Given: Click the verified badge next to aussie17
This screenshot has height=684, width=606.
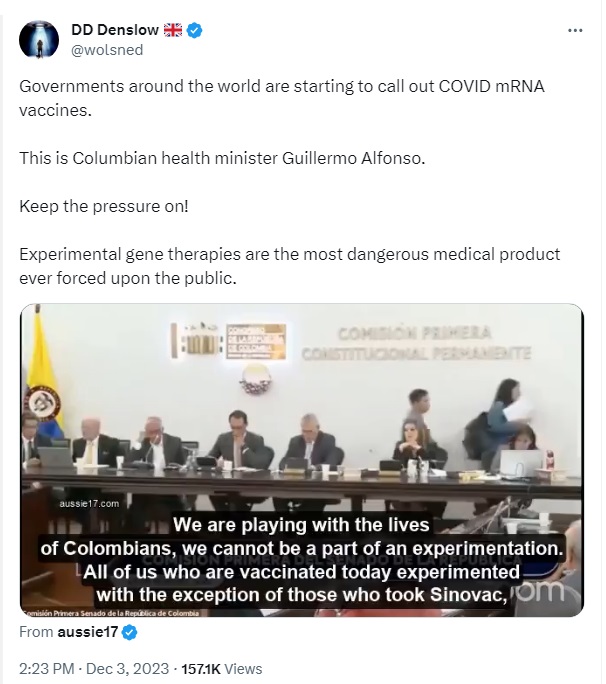Looking at the screenshot, I should pyautogui.click(x=129, y=632).
